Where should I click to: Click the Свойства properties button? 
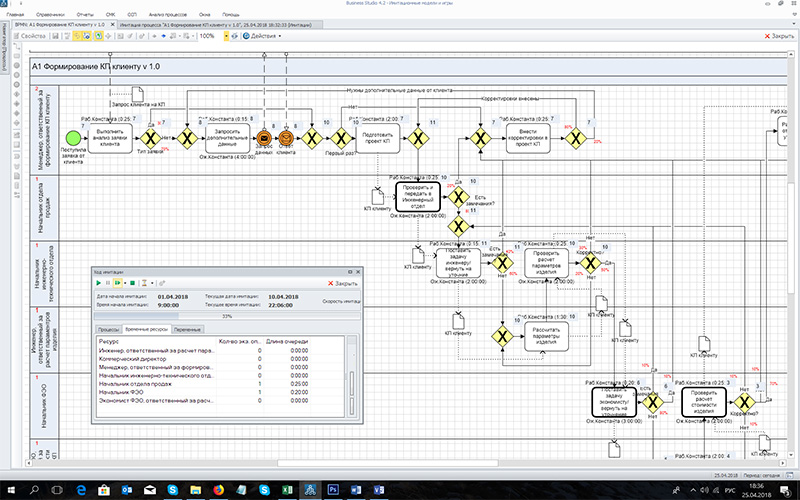31,36
